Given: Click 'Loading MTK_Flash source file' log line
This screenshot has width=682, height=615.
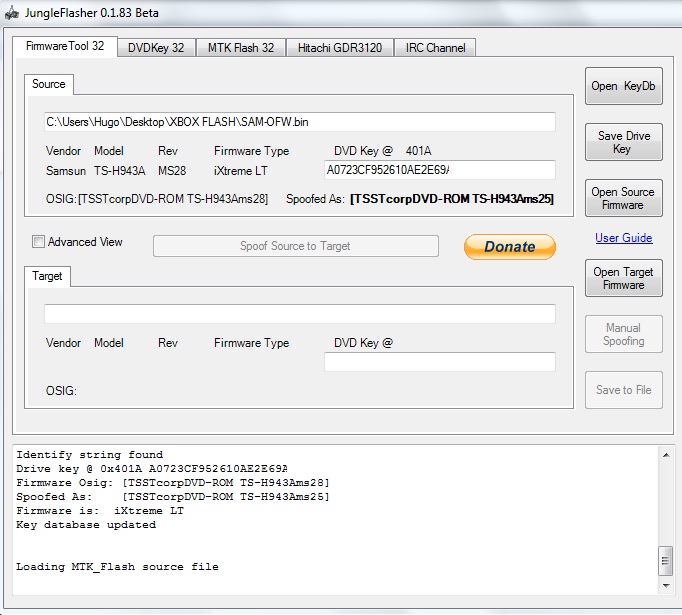Looking at the screenshot, I should pos(117,567).
